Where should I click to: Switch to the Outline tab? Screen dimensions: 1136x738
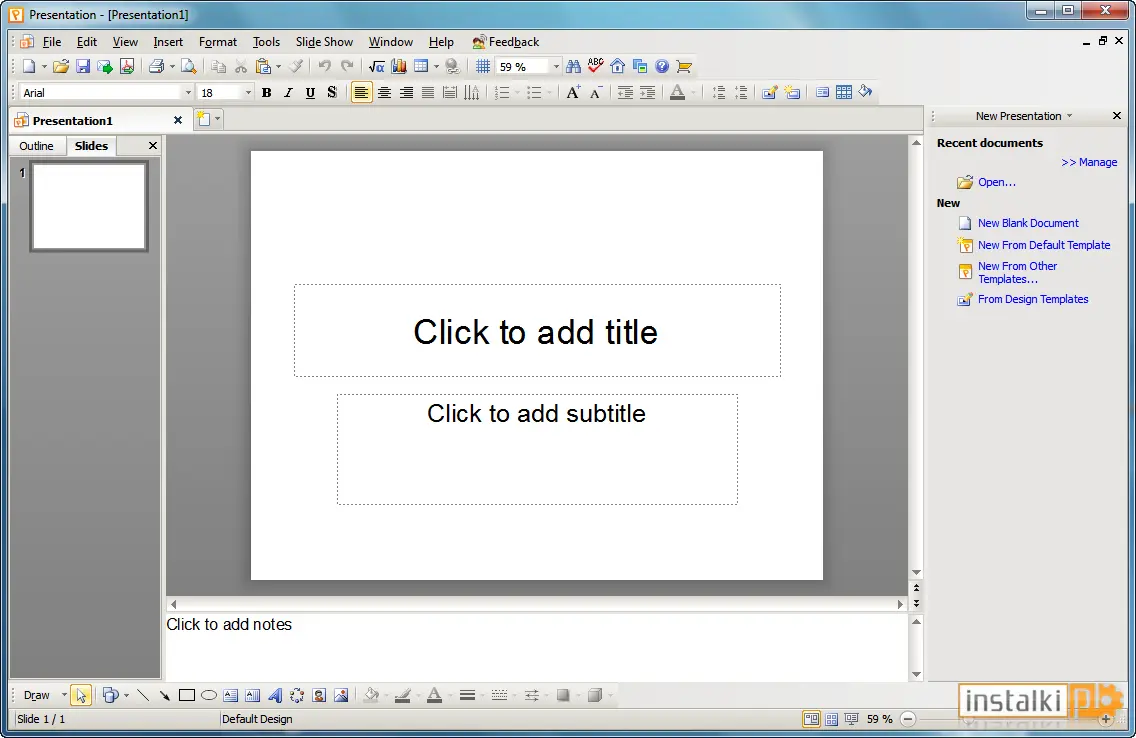(x=36, y=146)
